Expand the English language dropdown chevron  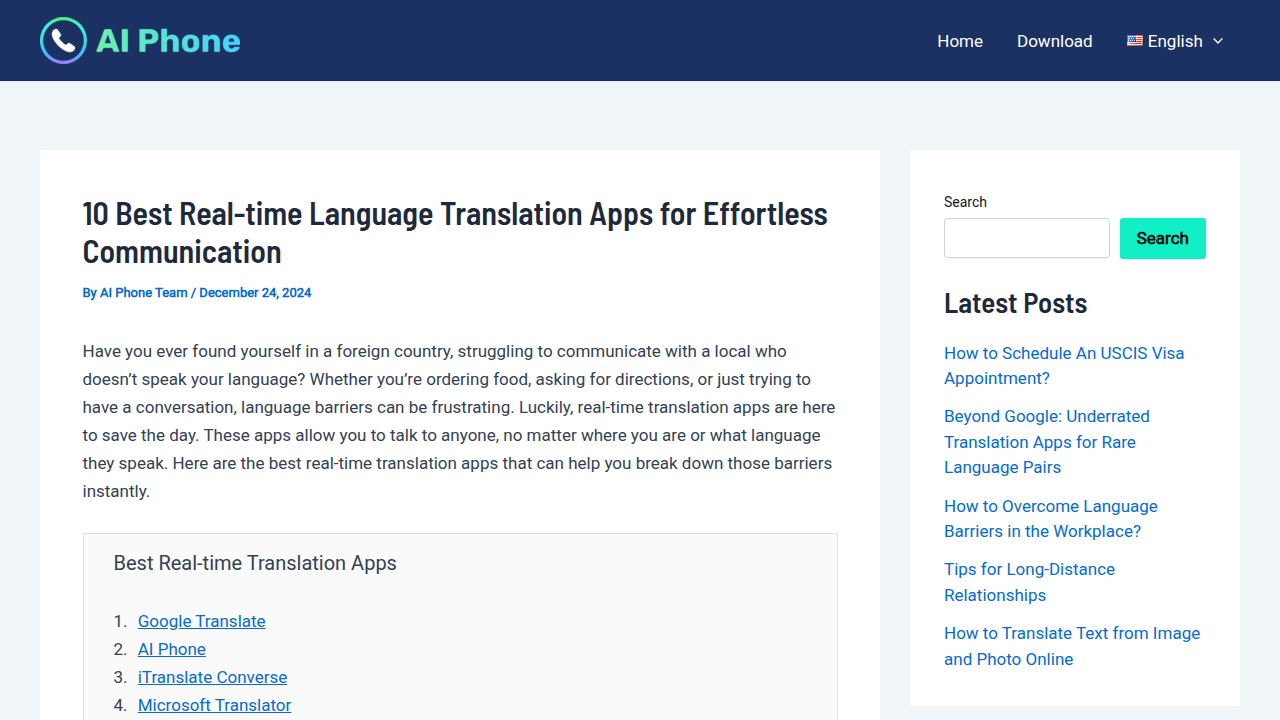pos(1217,41)
